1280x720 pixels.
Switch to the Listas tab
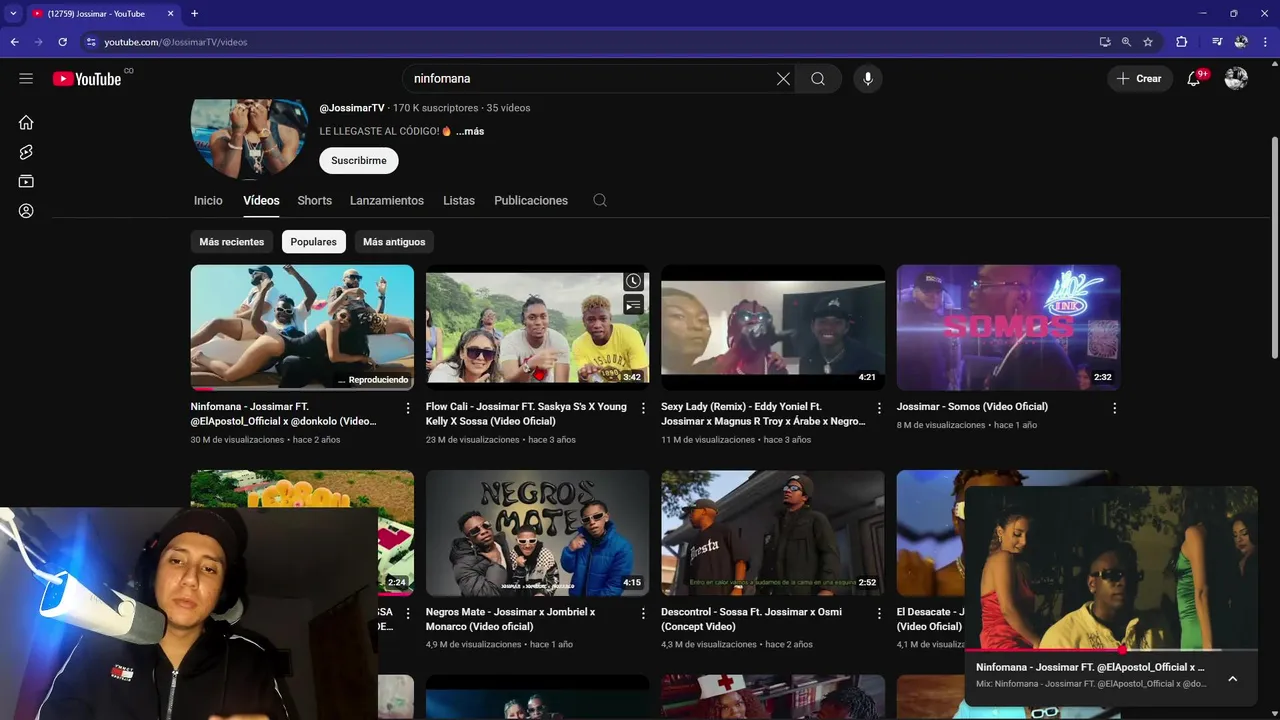pos(459,200)
